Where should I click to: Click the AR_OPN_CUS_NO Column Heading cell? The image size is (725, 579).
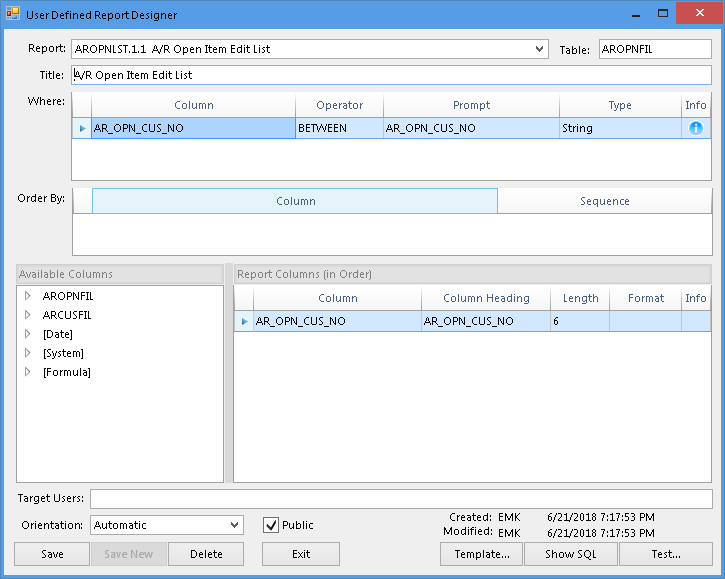click(x=486, y=321)
